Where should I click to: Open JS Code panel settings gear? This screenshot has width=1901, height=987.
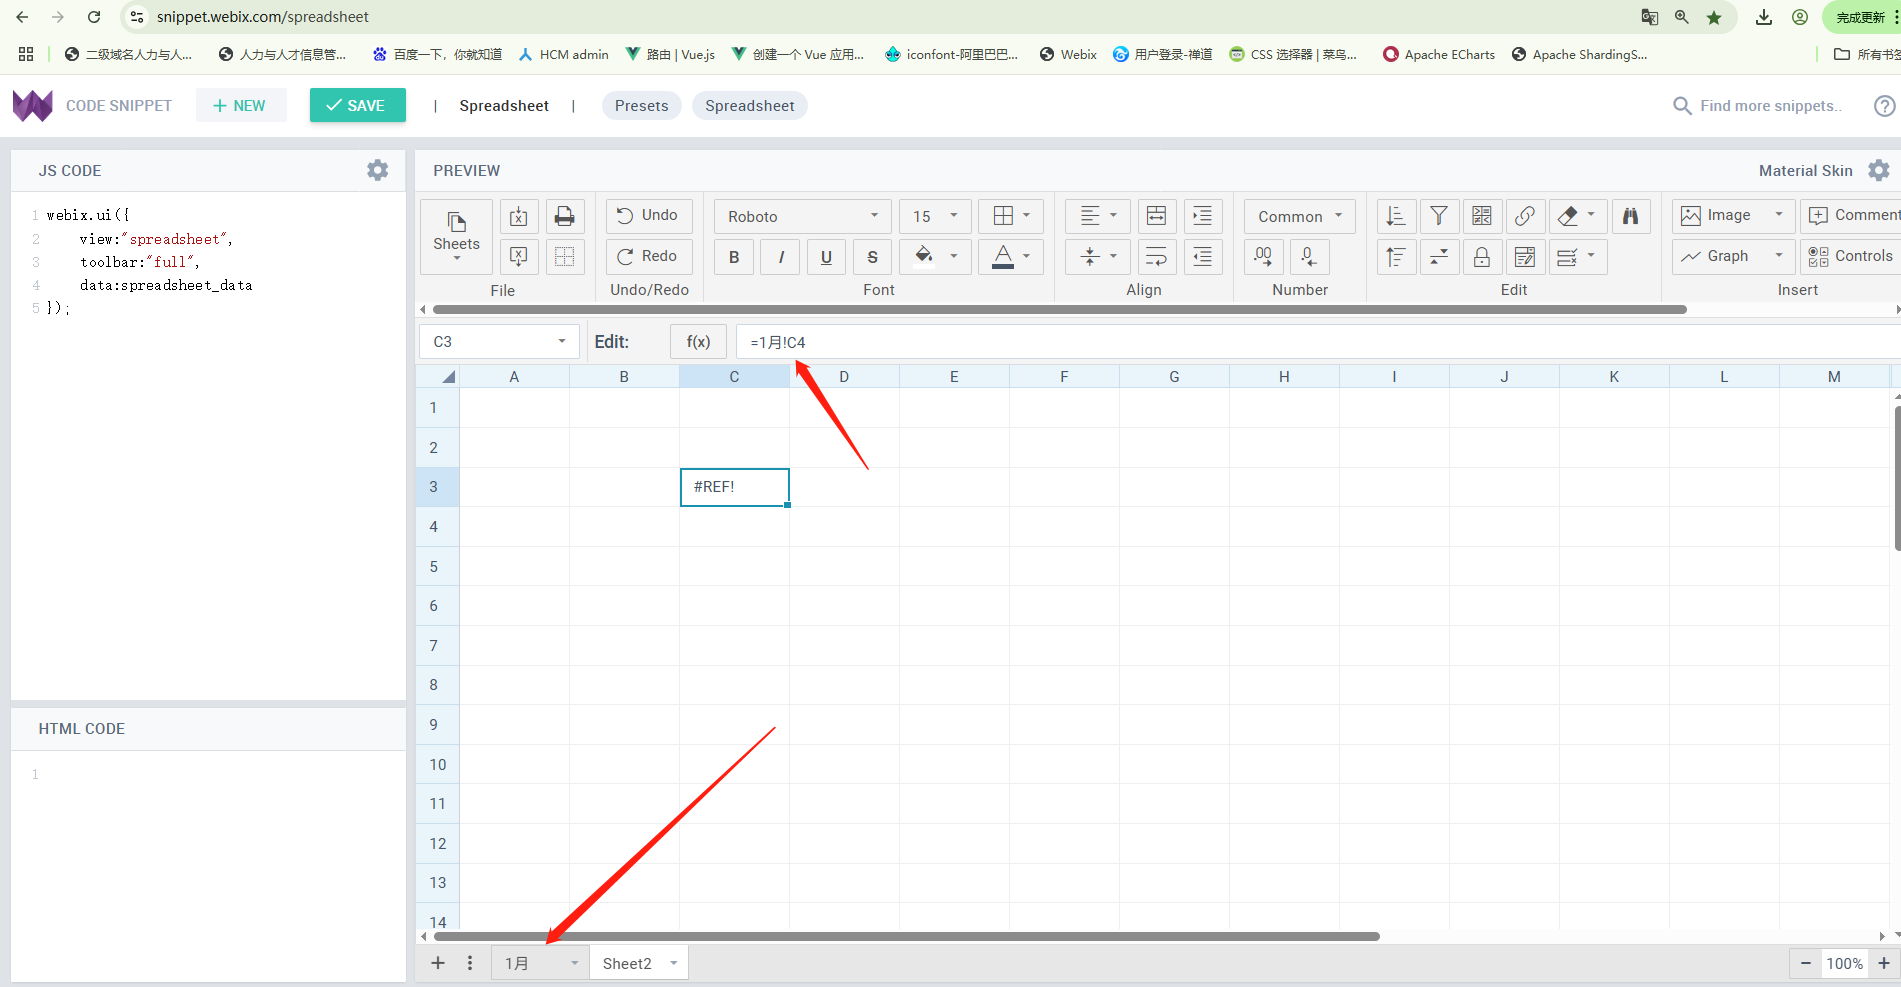pos(377,171)
